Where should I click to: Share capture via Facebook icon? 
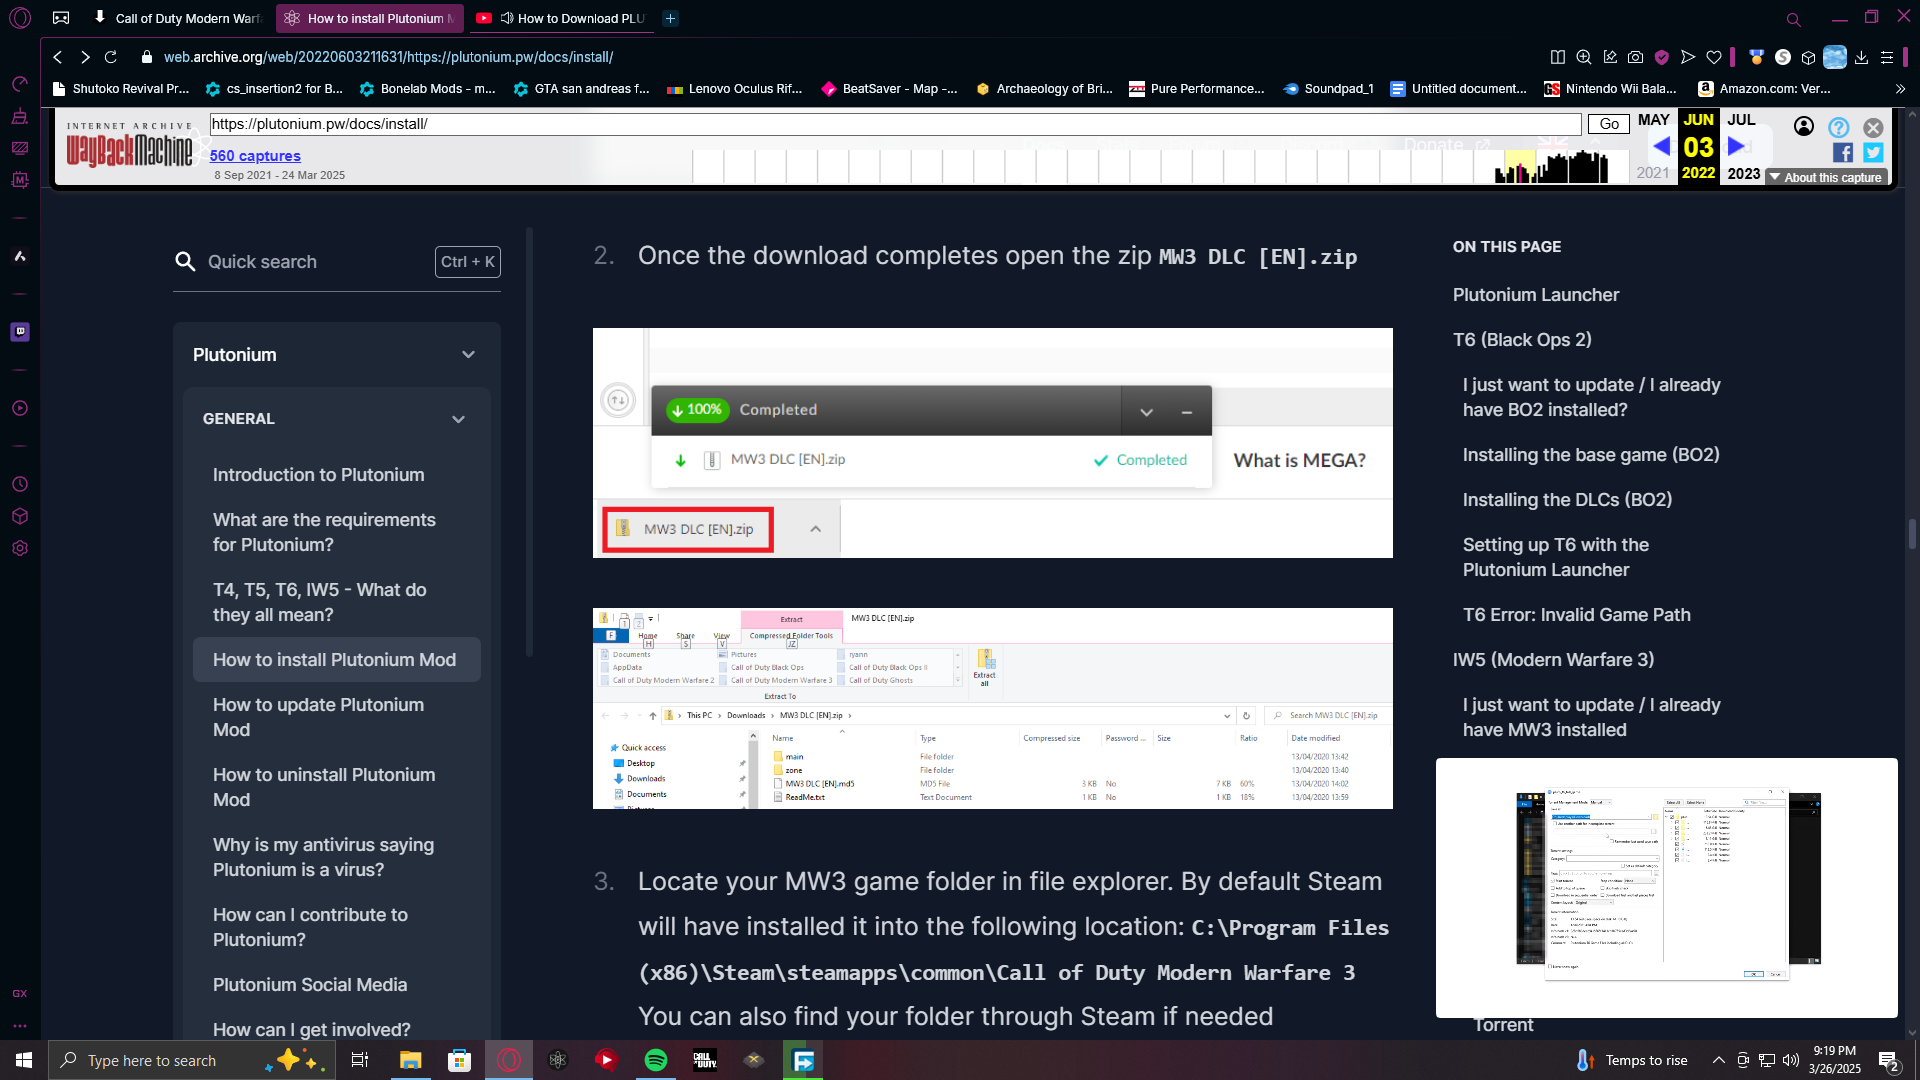pyautogui.click(x=1842, y=152)
